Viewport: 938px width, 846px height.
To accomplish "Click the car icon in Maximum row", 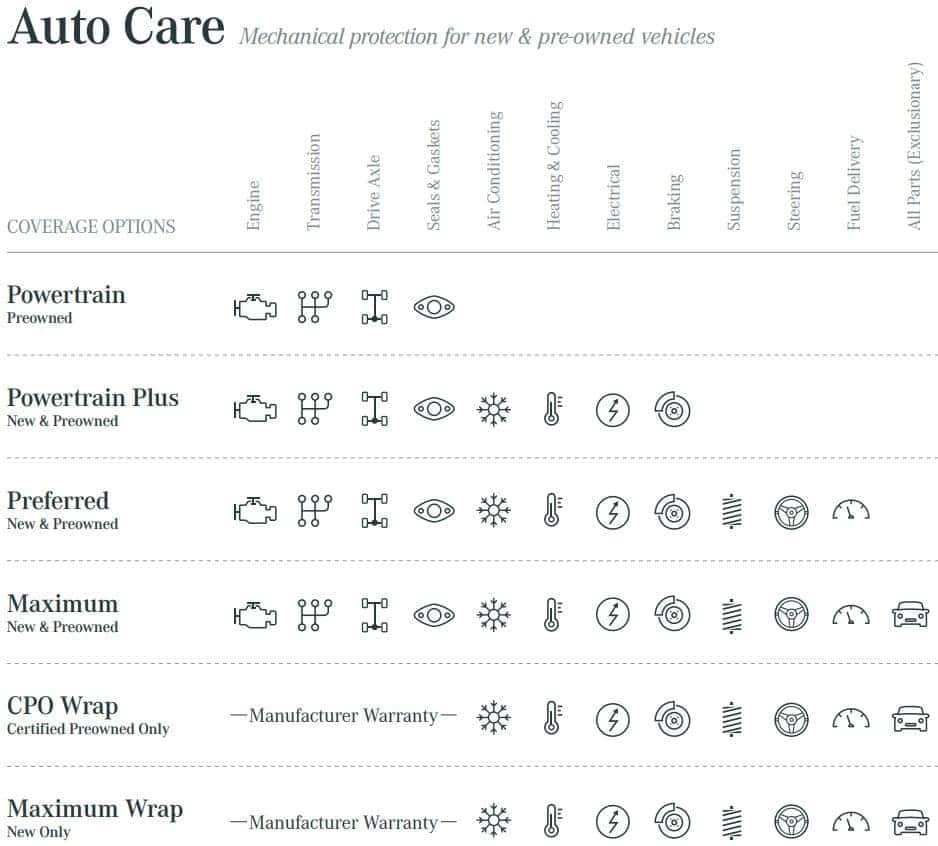I will (910, 614).
